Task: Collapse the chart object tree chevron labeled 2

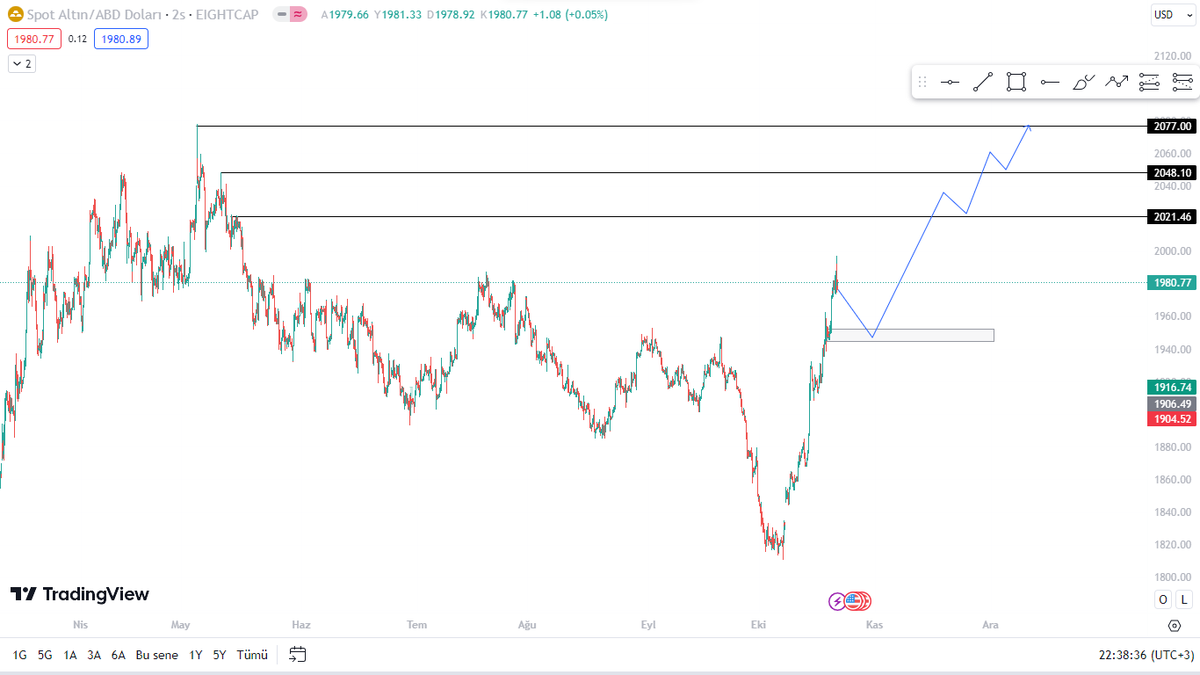Action: [20, 63]
